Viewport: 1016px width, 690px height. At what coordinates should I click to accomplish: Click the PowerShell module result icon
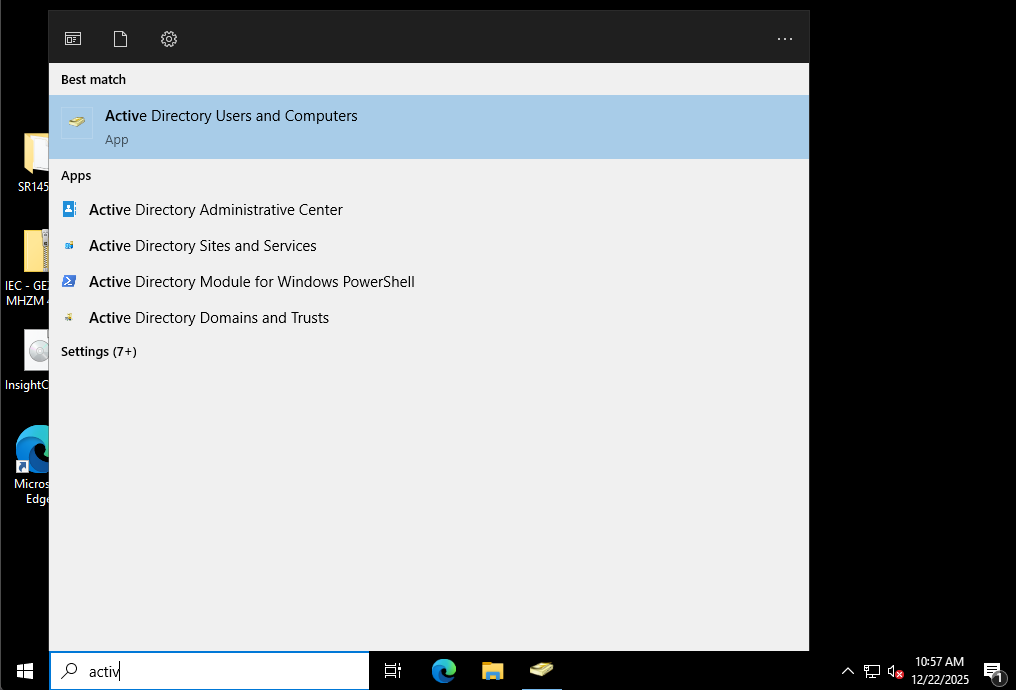(x=69, y=281)
